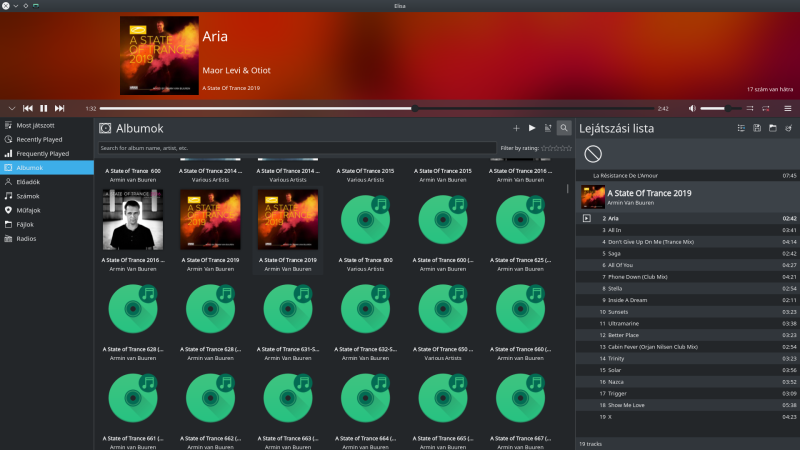The width and height of the screenshot is (800, 450).
Task: Select playlist track 16 Nazca
Action: (687, 382)
